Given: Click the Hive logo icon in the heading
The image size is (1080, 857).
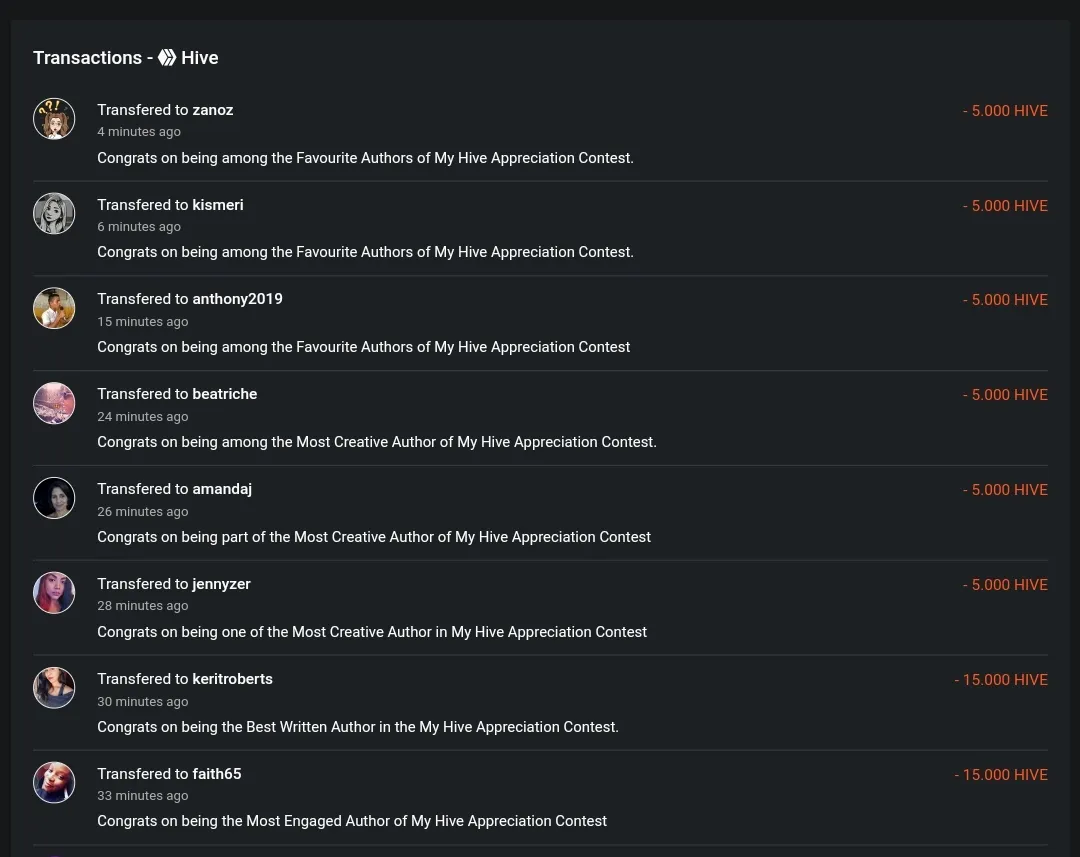Looking at the screenshot, I should (x=167, y=58).
